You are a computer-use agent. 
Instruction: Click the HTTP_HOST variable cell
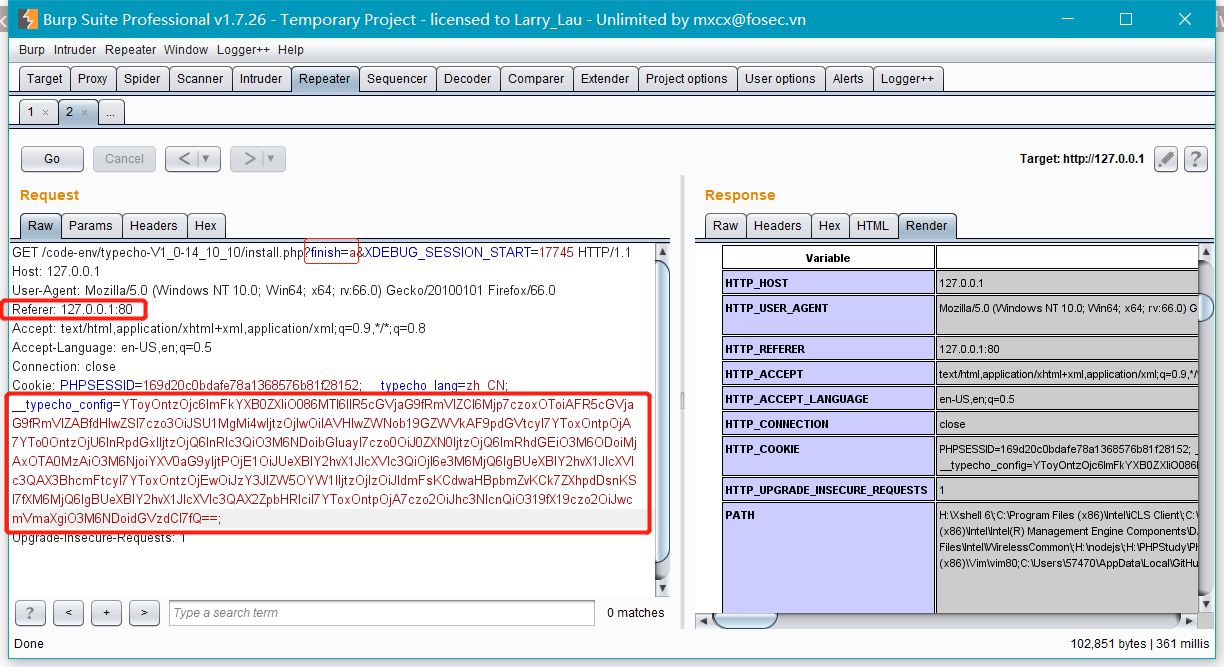(828, 283)
